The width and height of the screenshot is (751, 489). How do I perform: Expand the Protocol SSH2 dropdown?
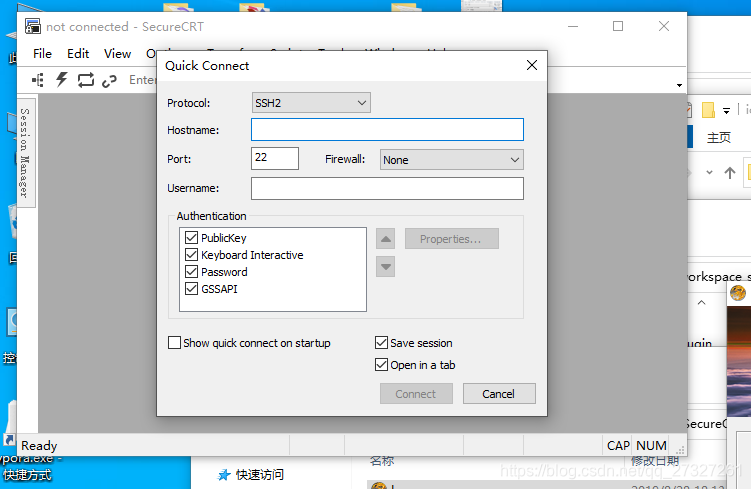[x=311, y=103]
